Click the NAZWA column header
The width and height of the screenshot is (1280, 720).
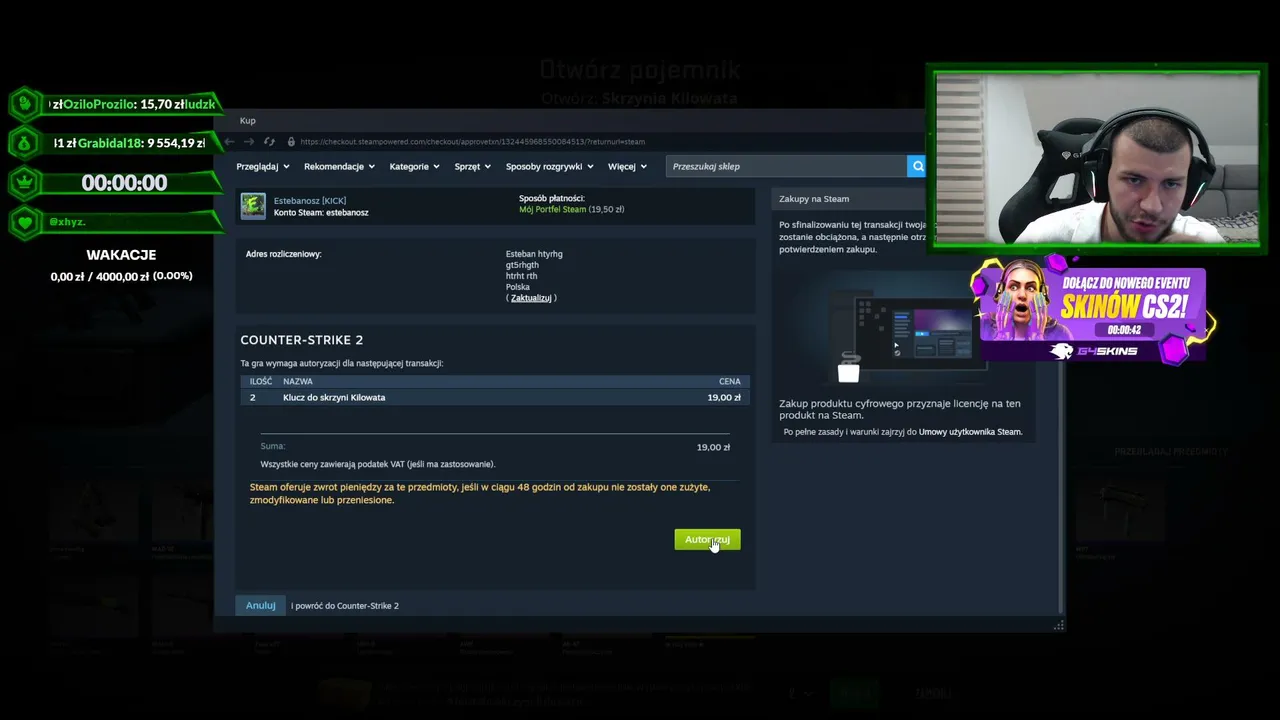tap(298, 381)
